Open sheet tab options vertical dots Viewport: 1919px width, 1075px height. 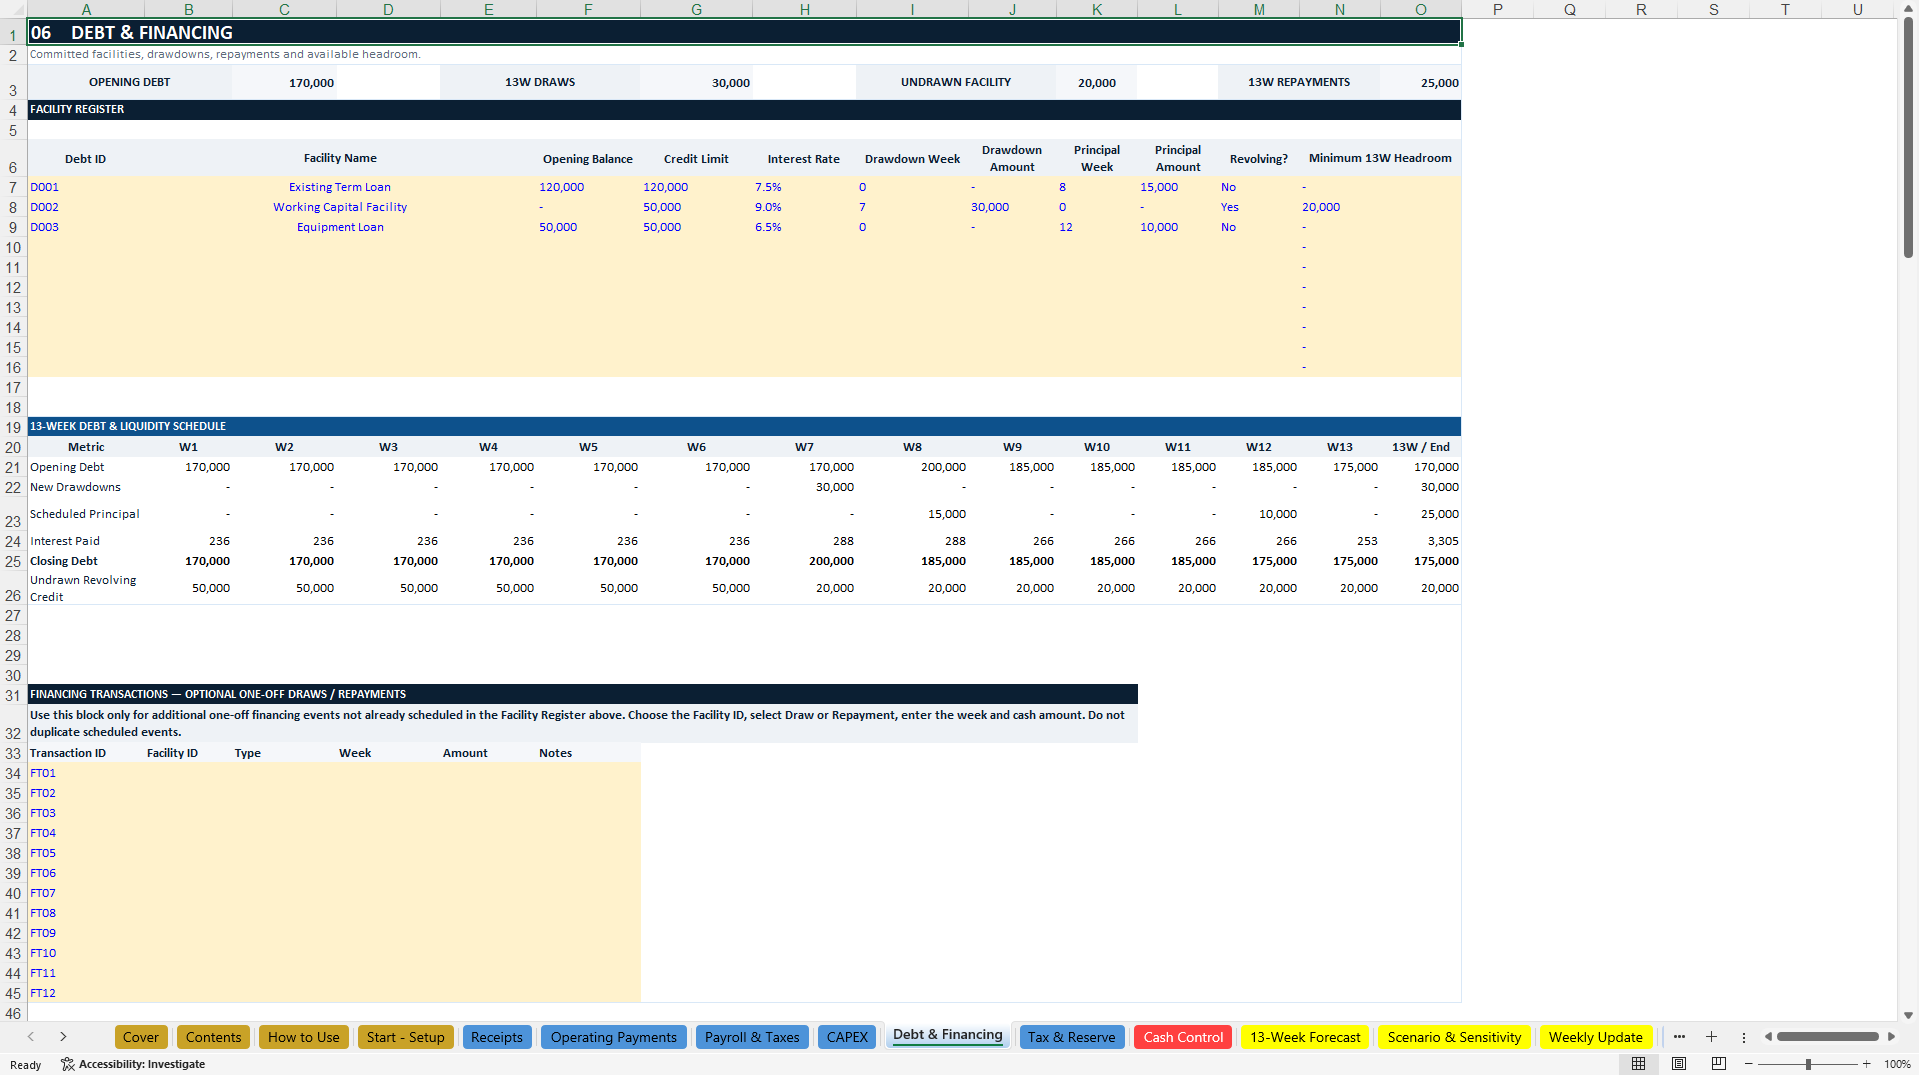(1743, 1037)
